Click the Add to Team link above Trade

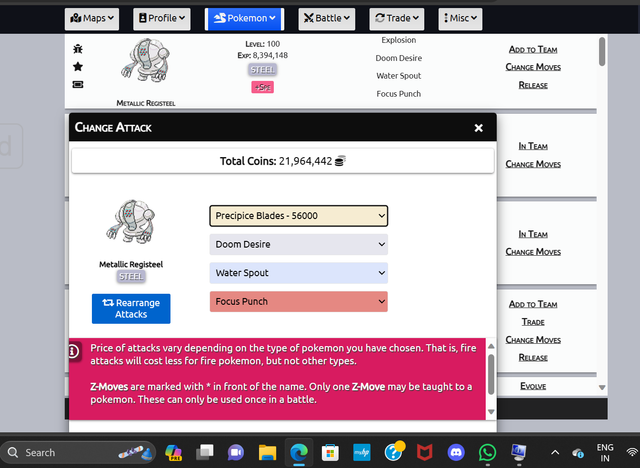[x=533, y=304]
